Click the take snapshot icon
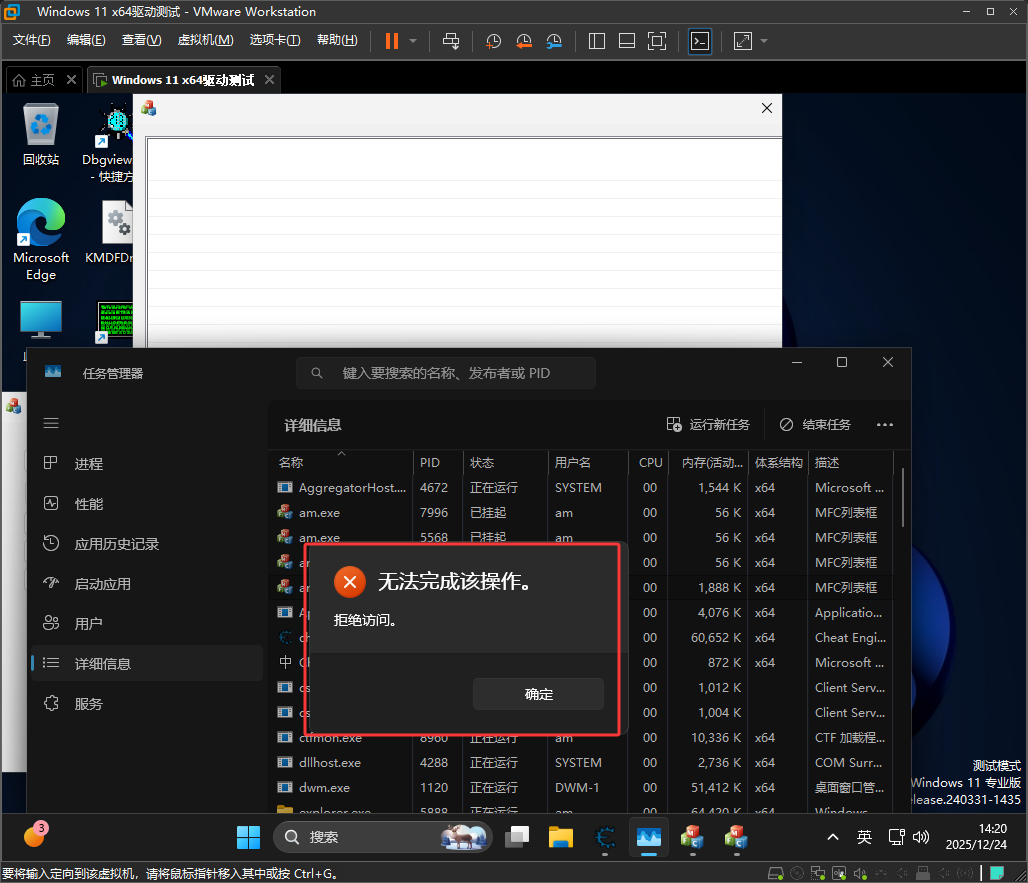The image size is (1028, 883). pyautogui.click(x=493, y=41)
